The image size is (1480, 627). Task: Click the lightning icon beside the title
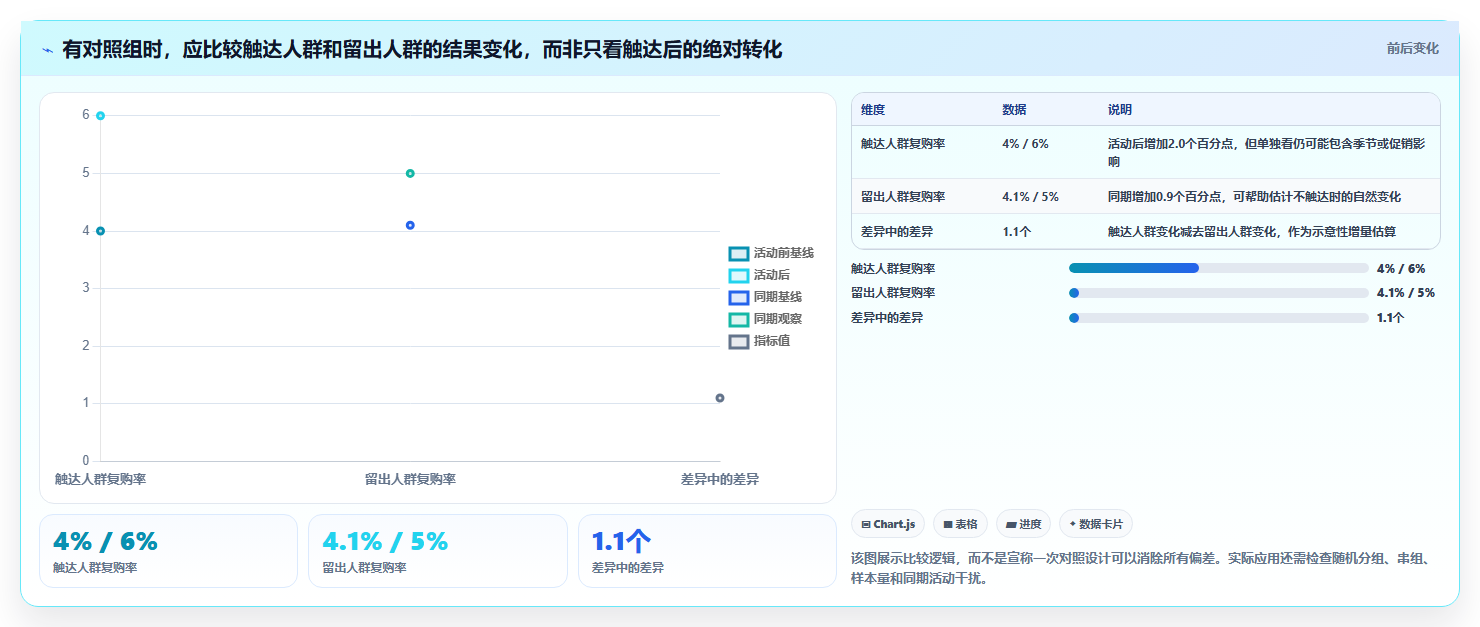(x=47, y=50)
